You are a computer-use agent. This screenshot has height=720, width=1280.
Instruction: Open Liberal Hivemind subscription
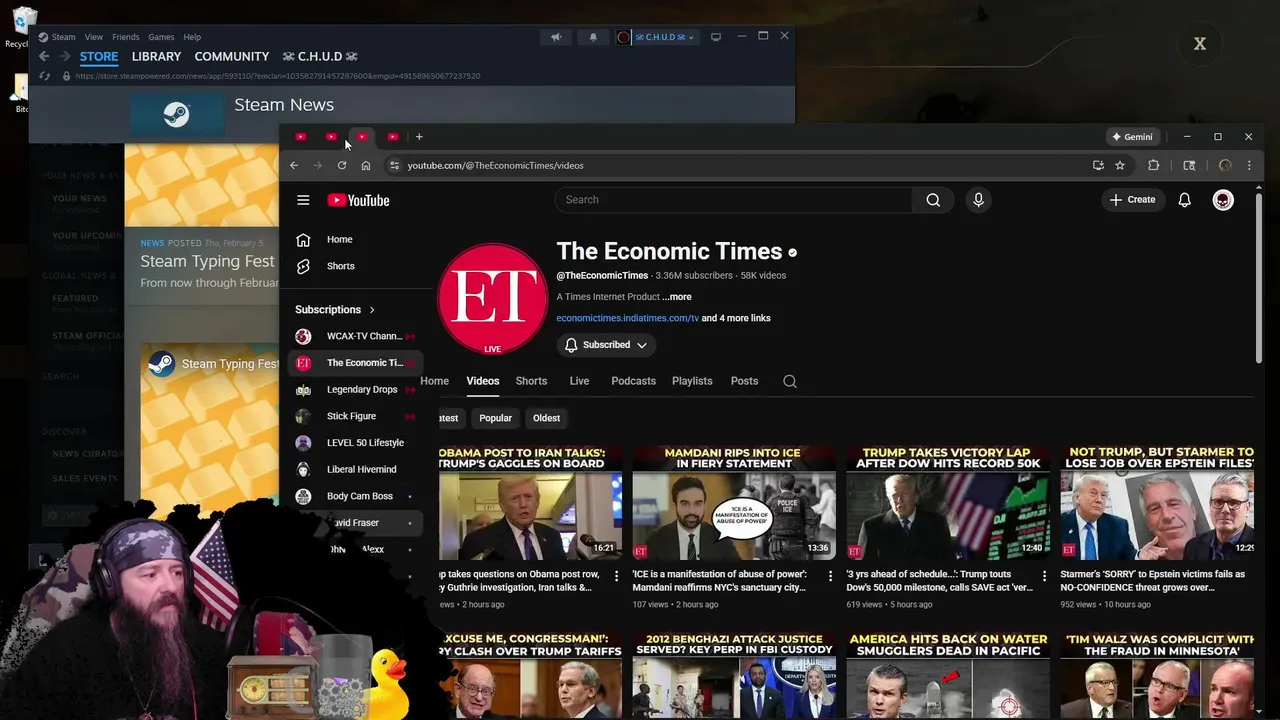(355, 469)
